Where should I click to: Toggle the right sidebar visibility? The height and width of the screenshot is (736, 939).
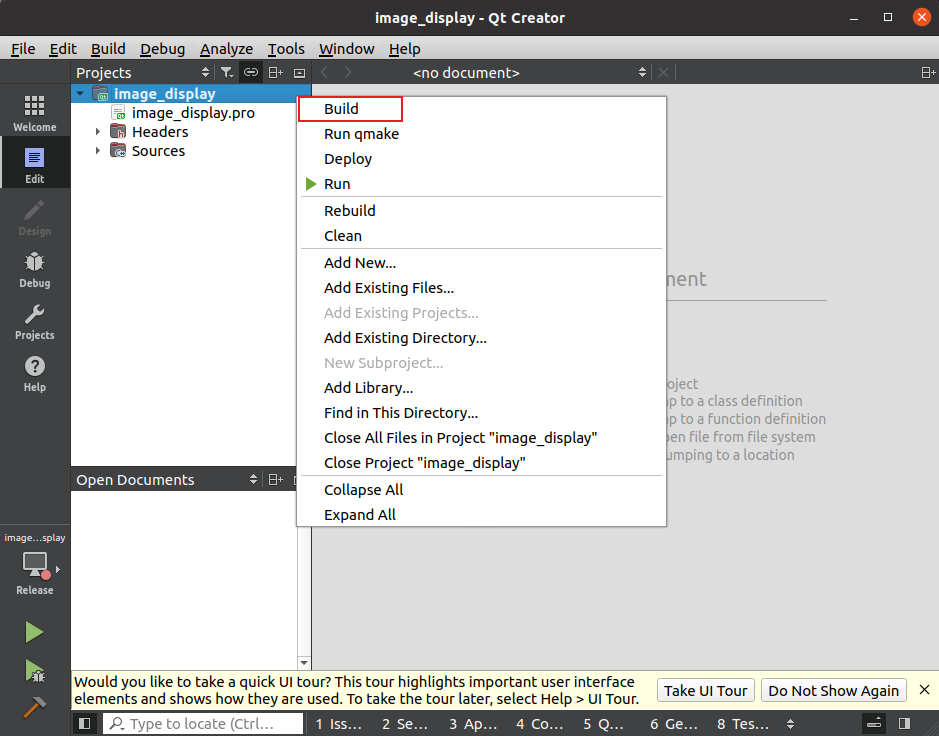(905, 723)
